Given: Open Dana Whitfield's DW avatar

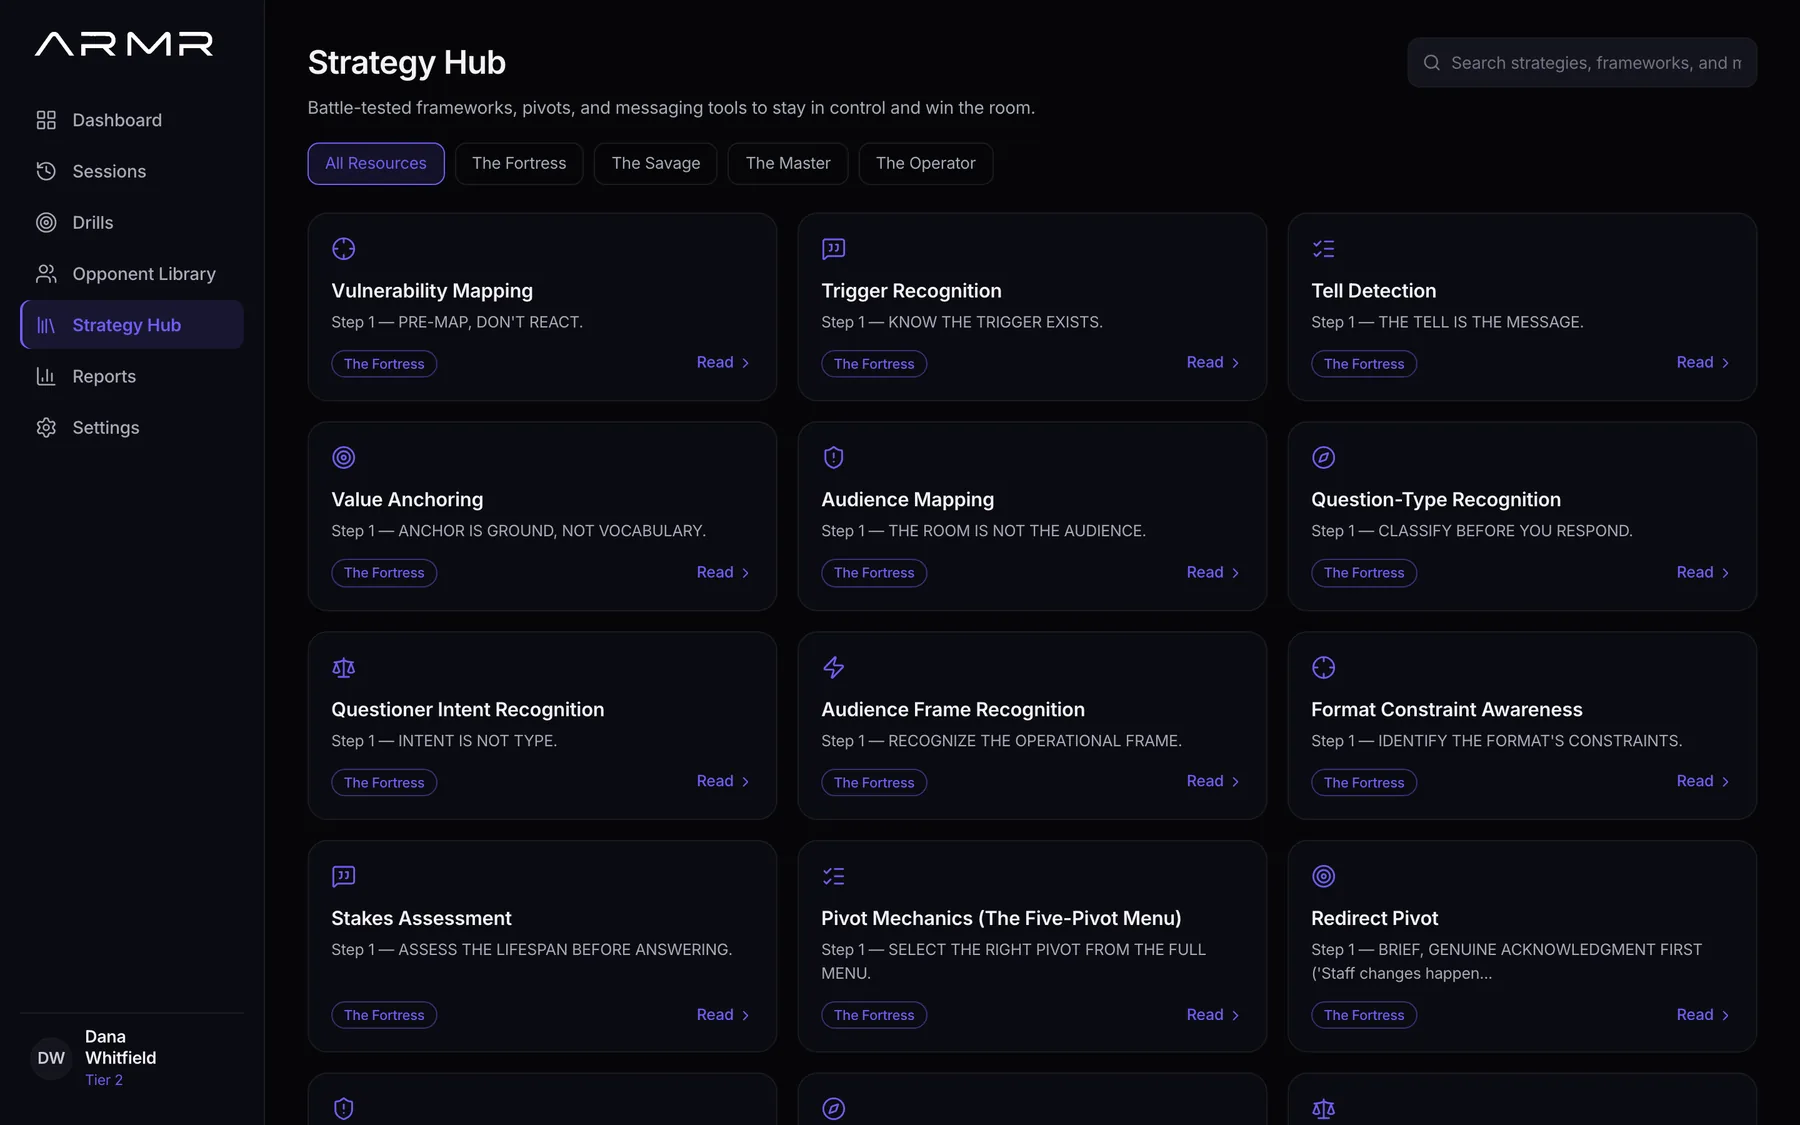Looking at the screenshot, I should tap(51, 1058).
